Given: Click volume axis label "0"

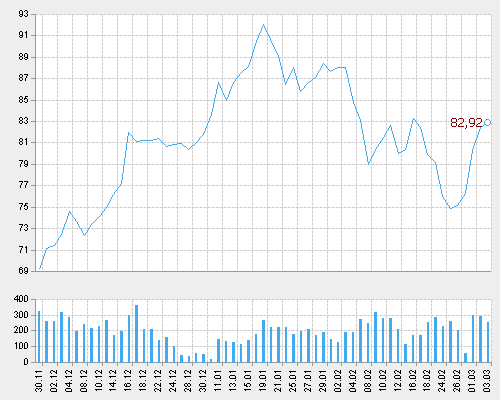Looking at the screenshot, I should 26,362.
